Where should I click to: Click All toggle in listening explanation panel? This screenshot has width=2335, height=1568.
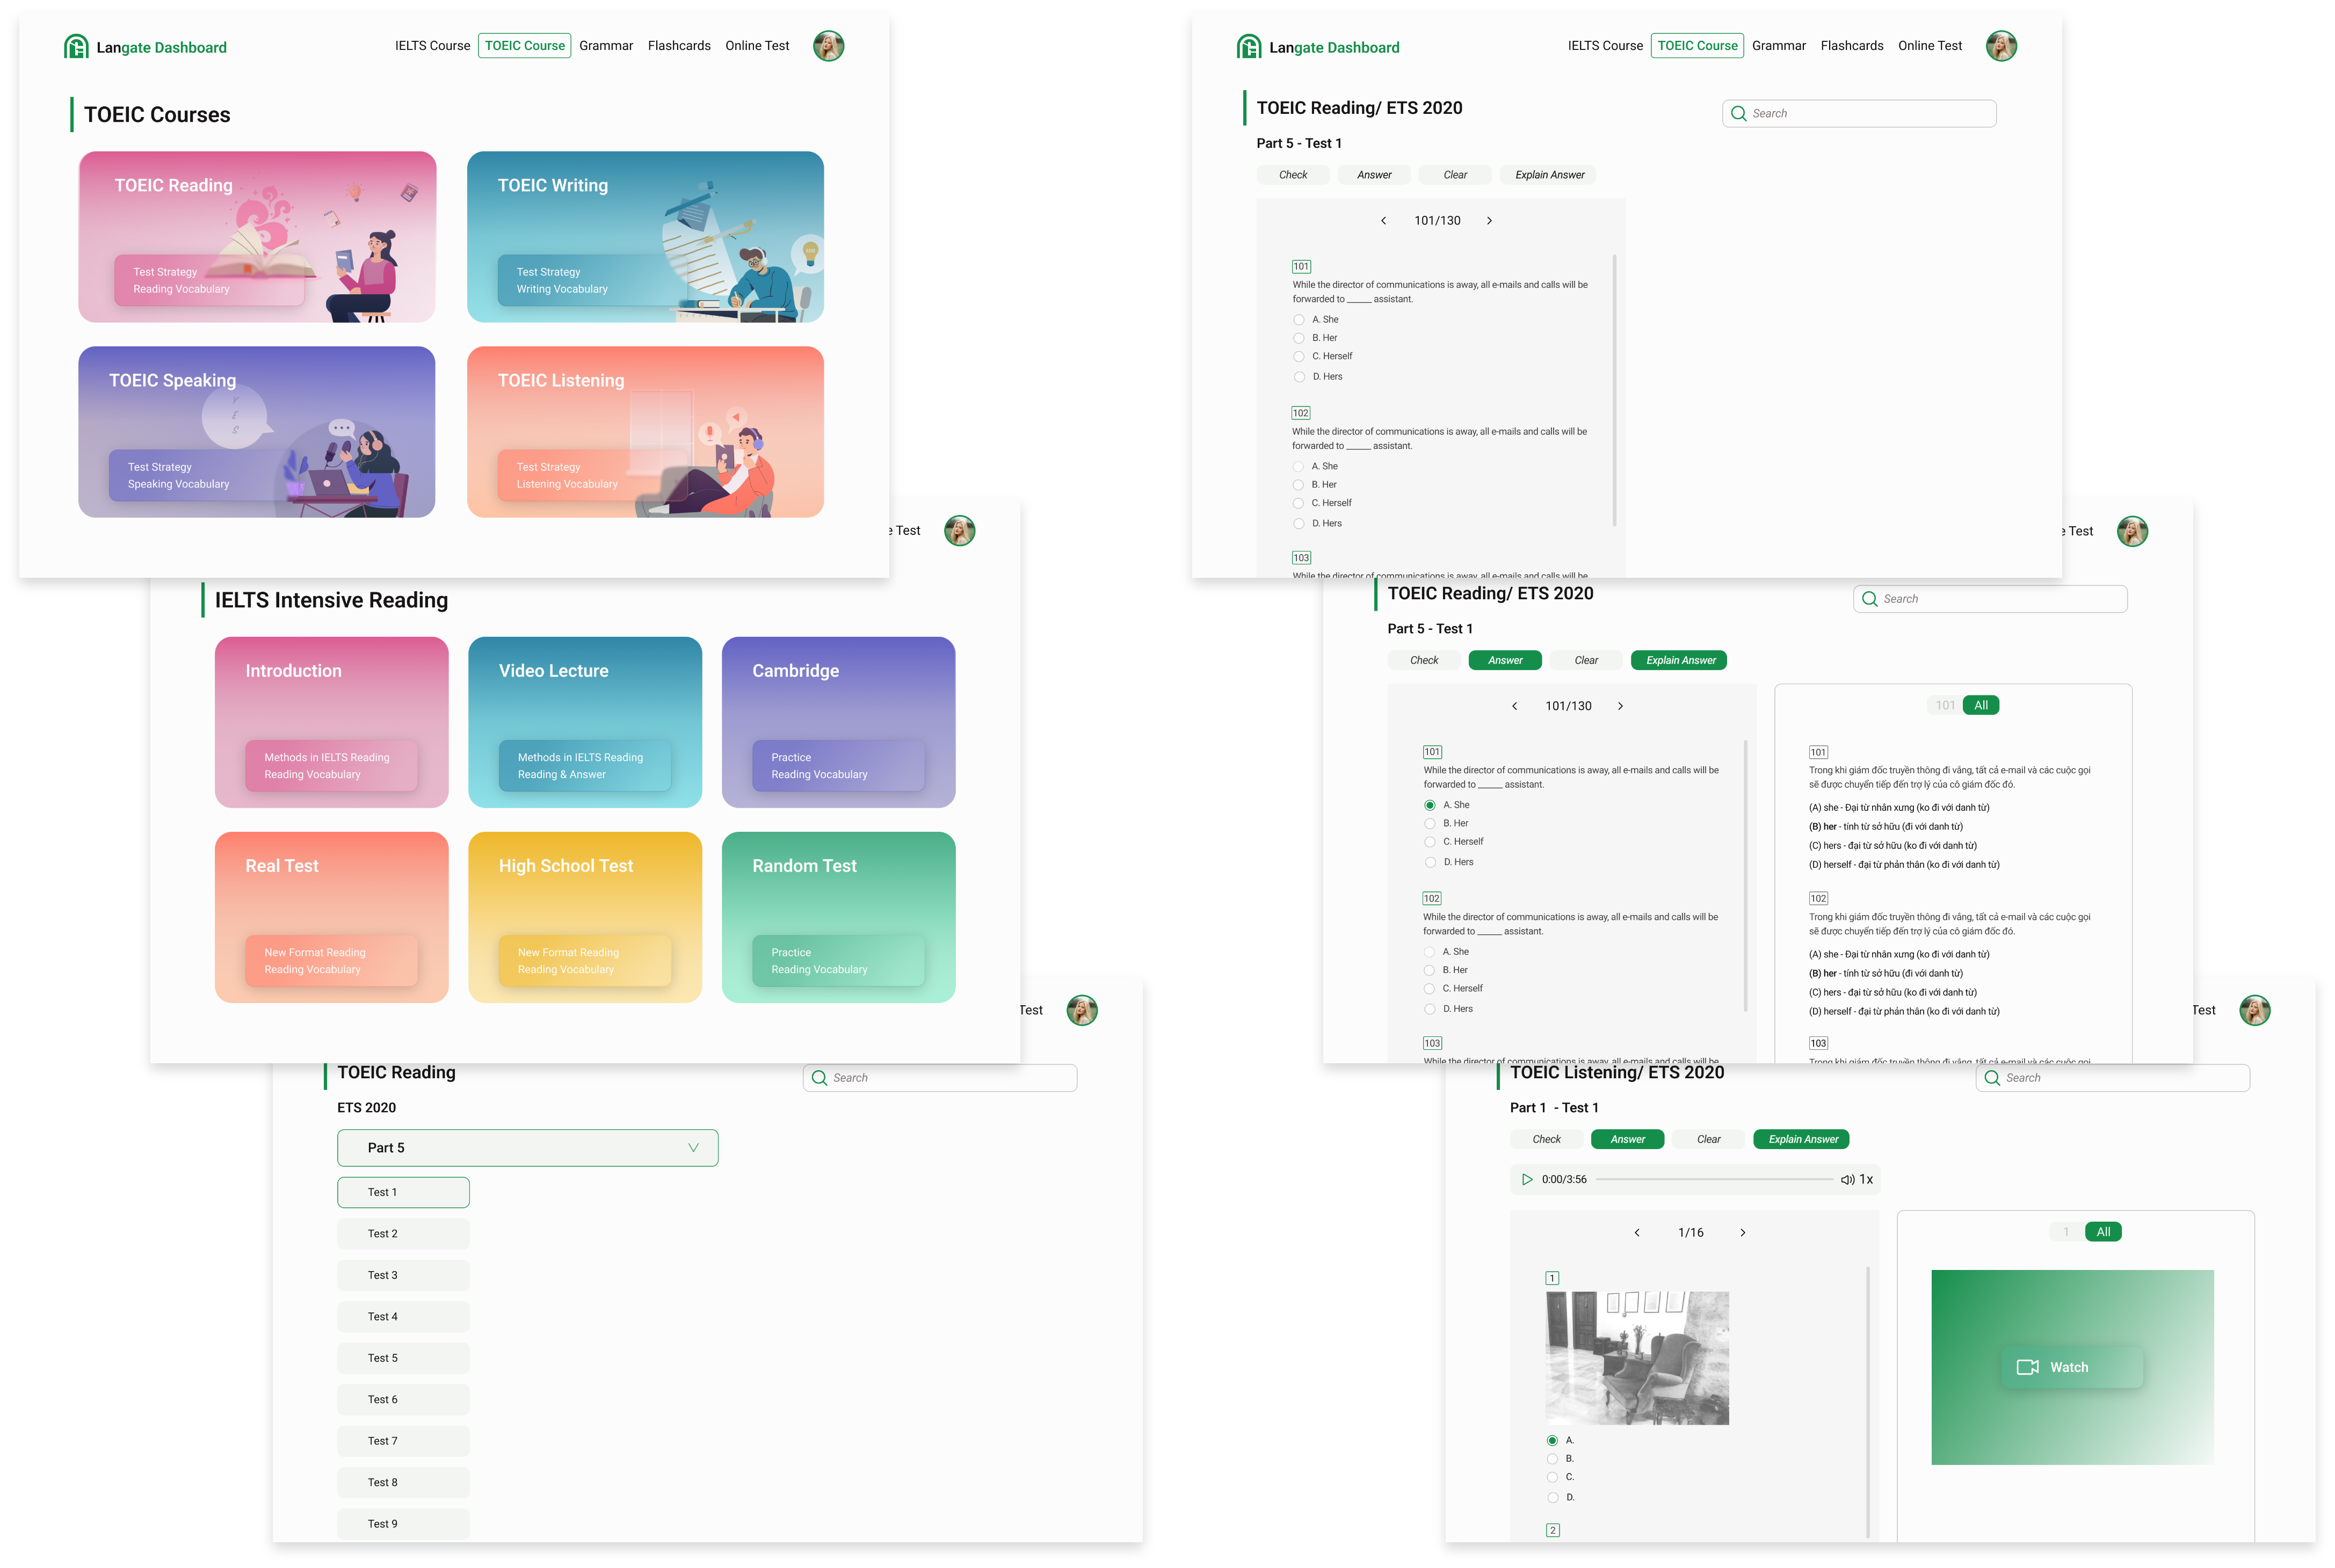click(x=2103, y=1232)
